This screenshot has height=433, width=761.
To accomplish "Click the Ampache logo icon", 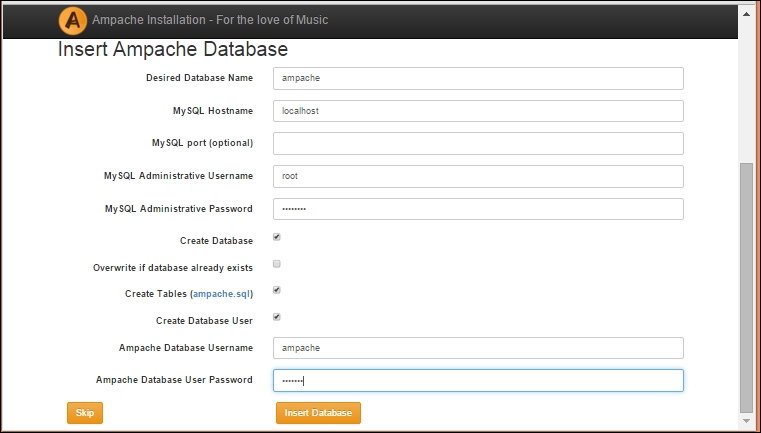I will pos(72,19).
